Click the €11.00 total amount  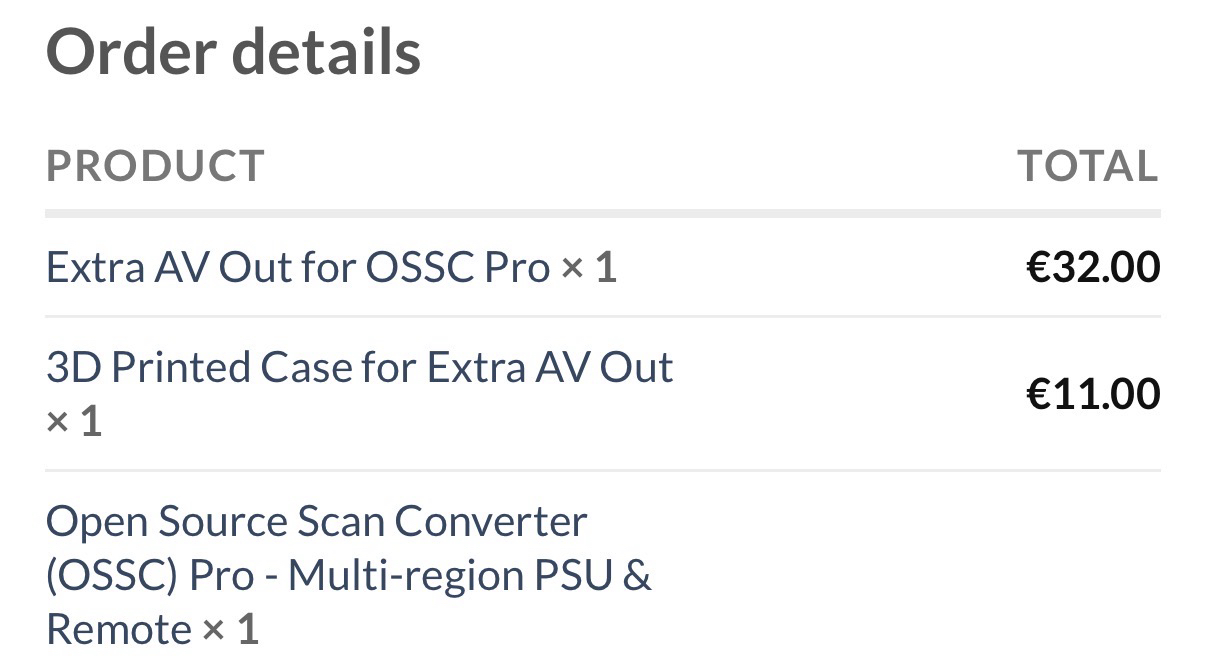pyautogui.click(x=1093, y=393)
